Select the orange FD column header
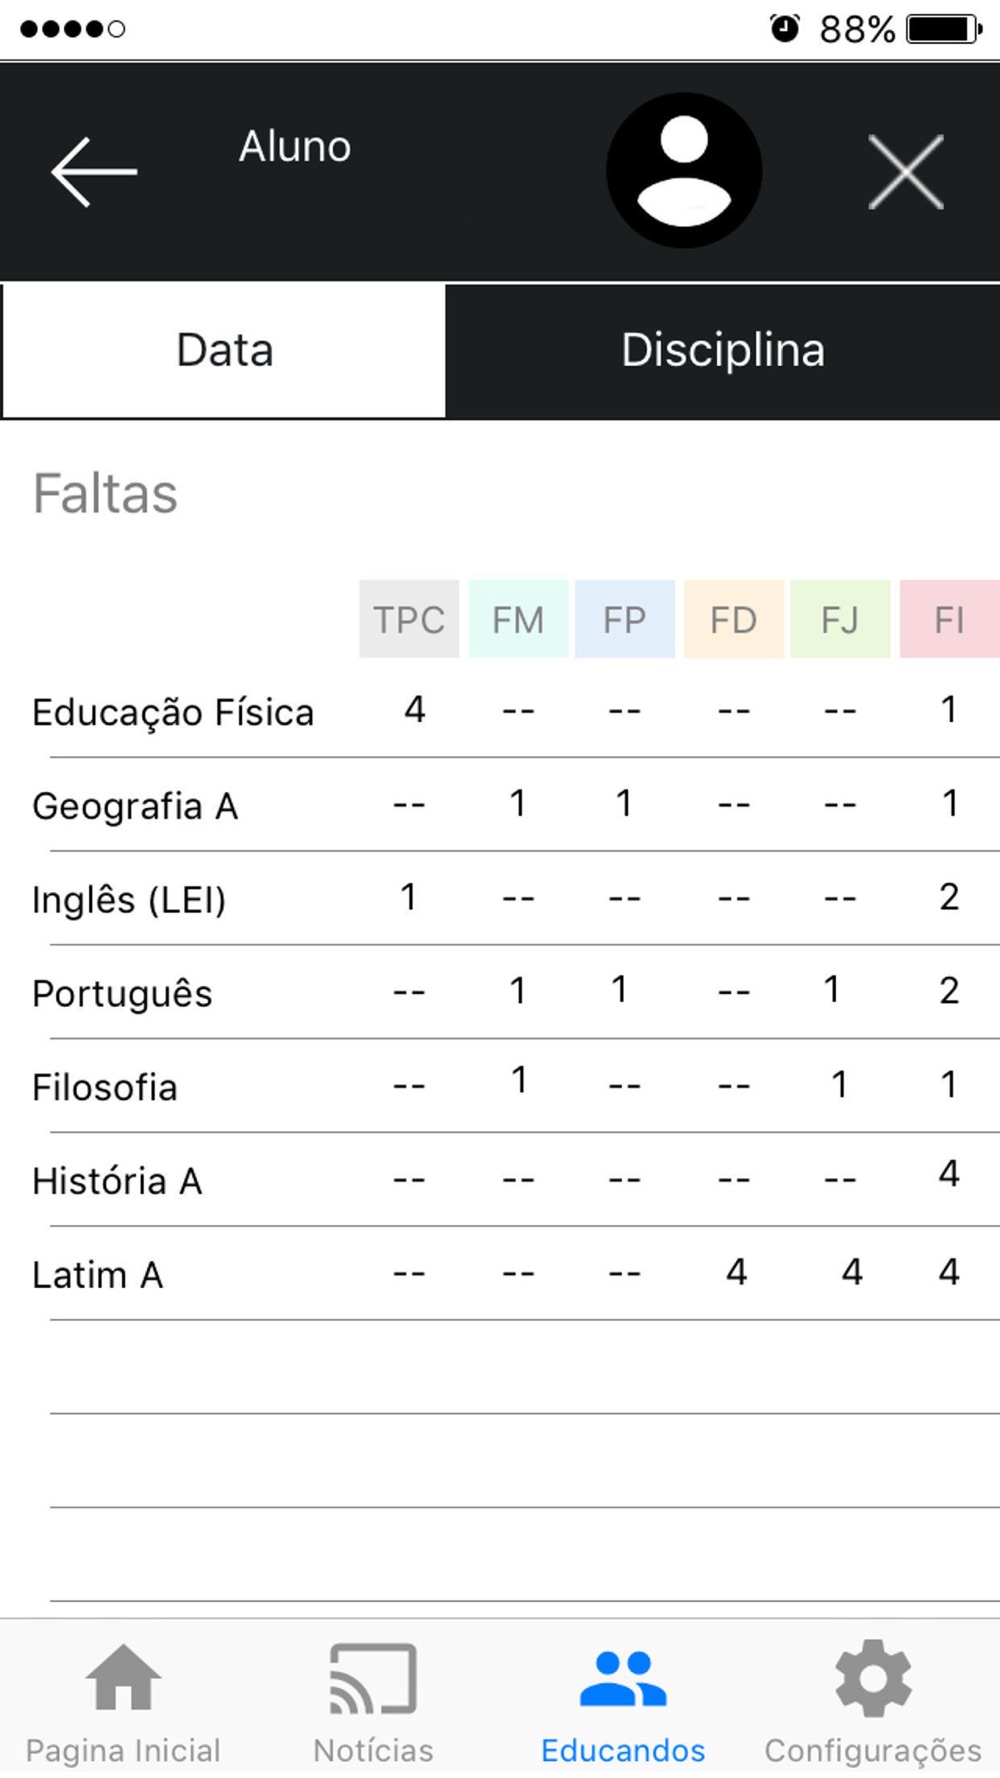This screenshot has height=1778, width=1000. [734, 619]
